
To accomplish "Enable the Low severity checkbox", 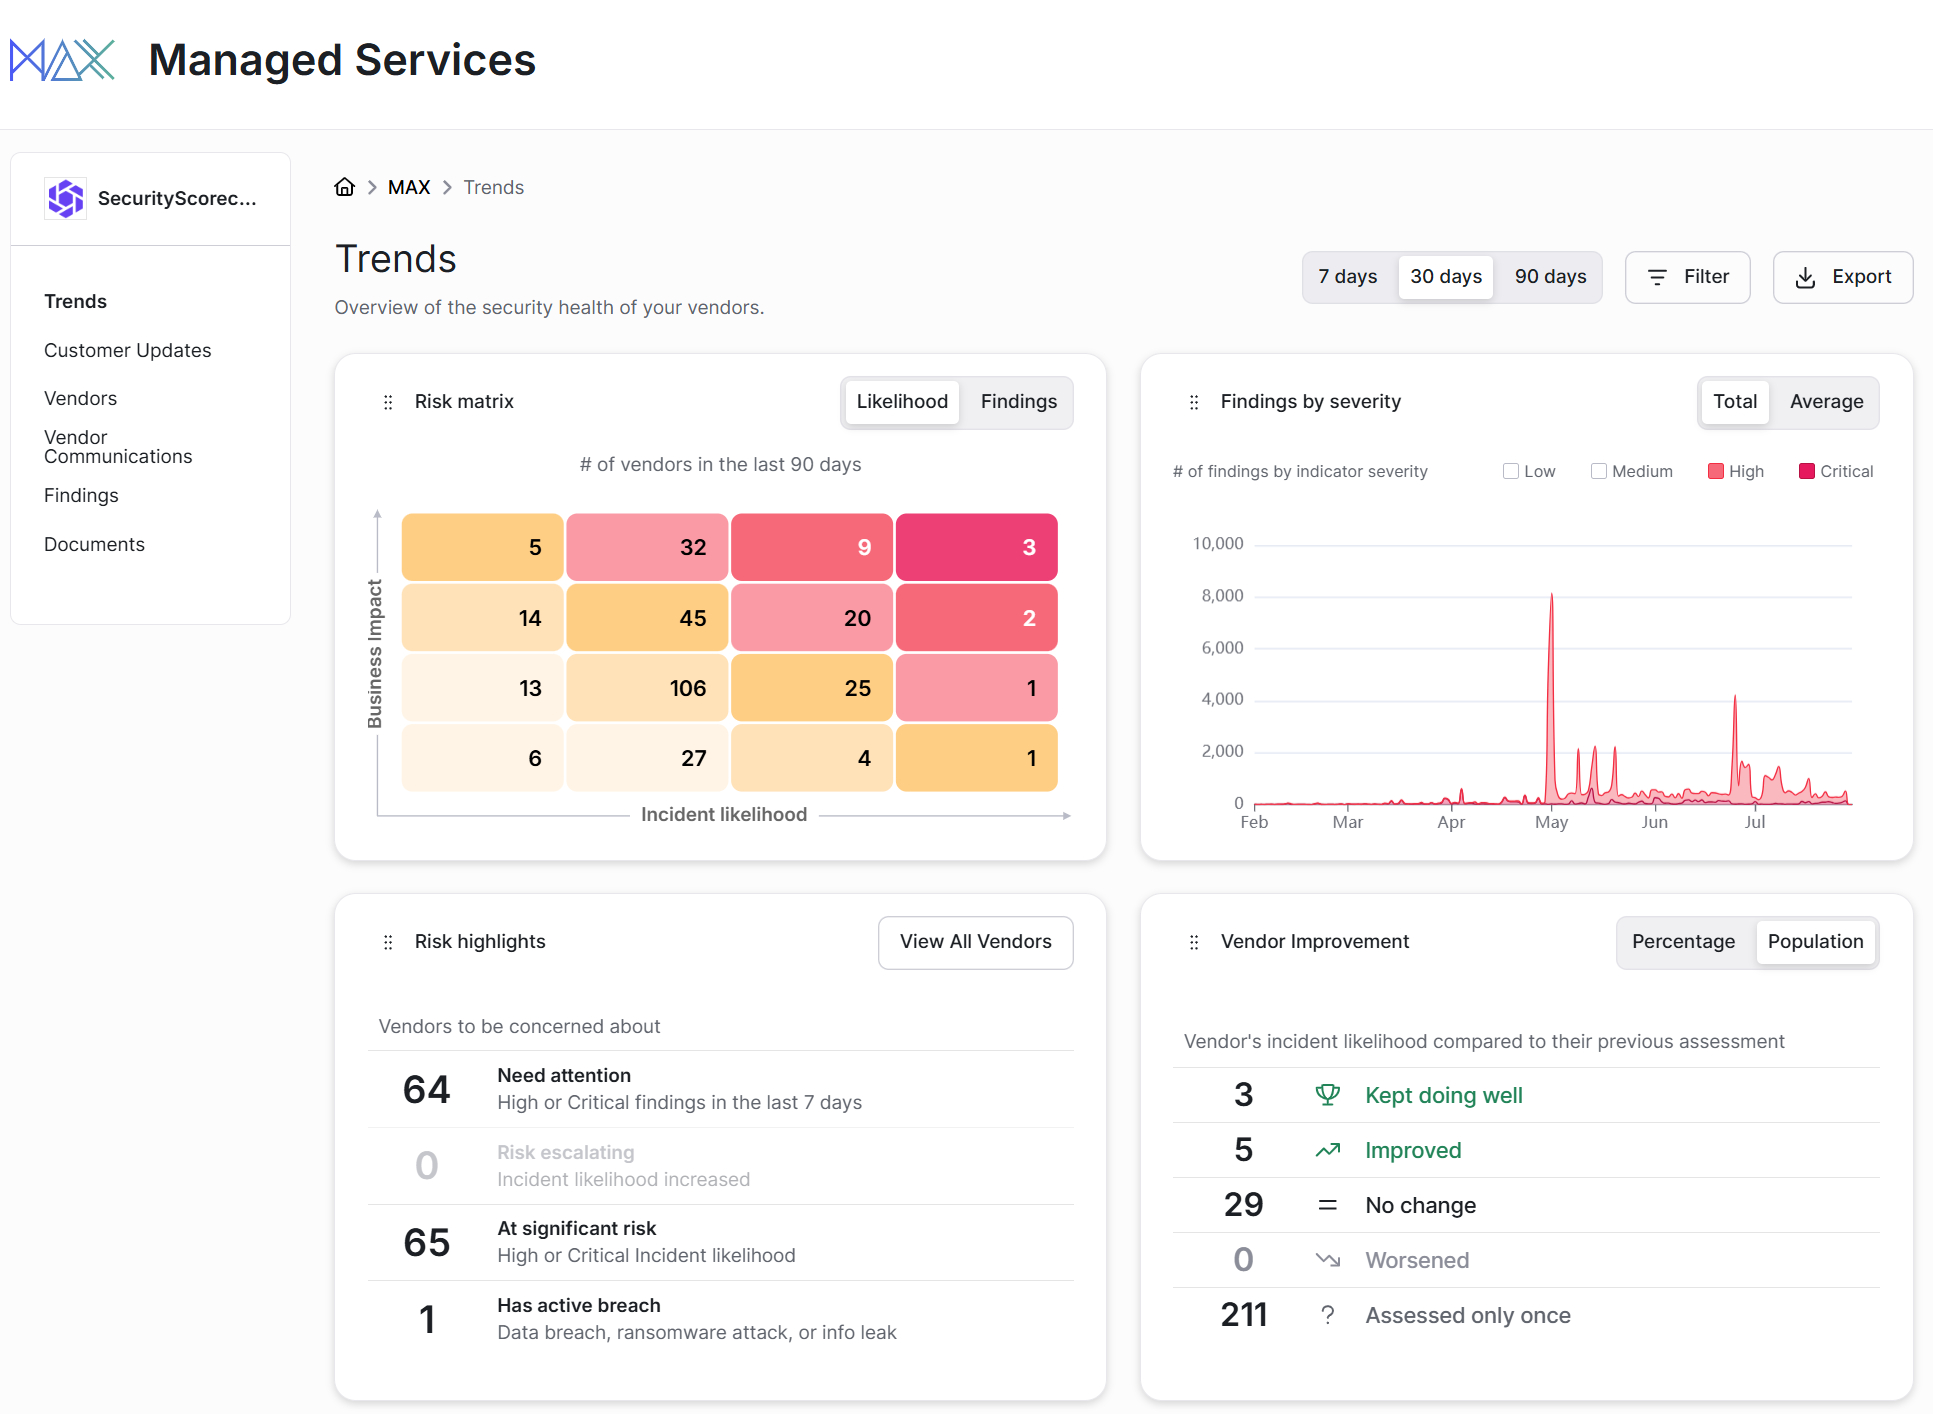I will [1511, 471].
